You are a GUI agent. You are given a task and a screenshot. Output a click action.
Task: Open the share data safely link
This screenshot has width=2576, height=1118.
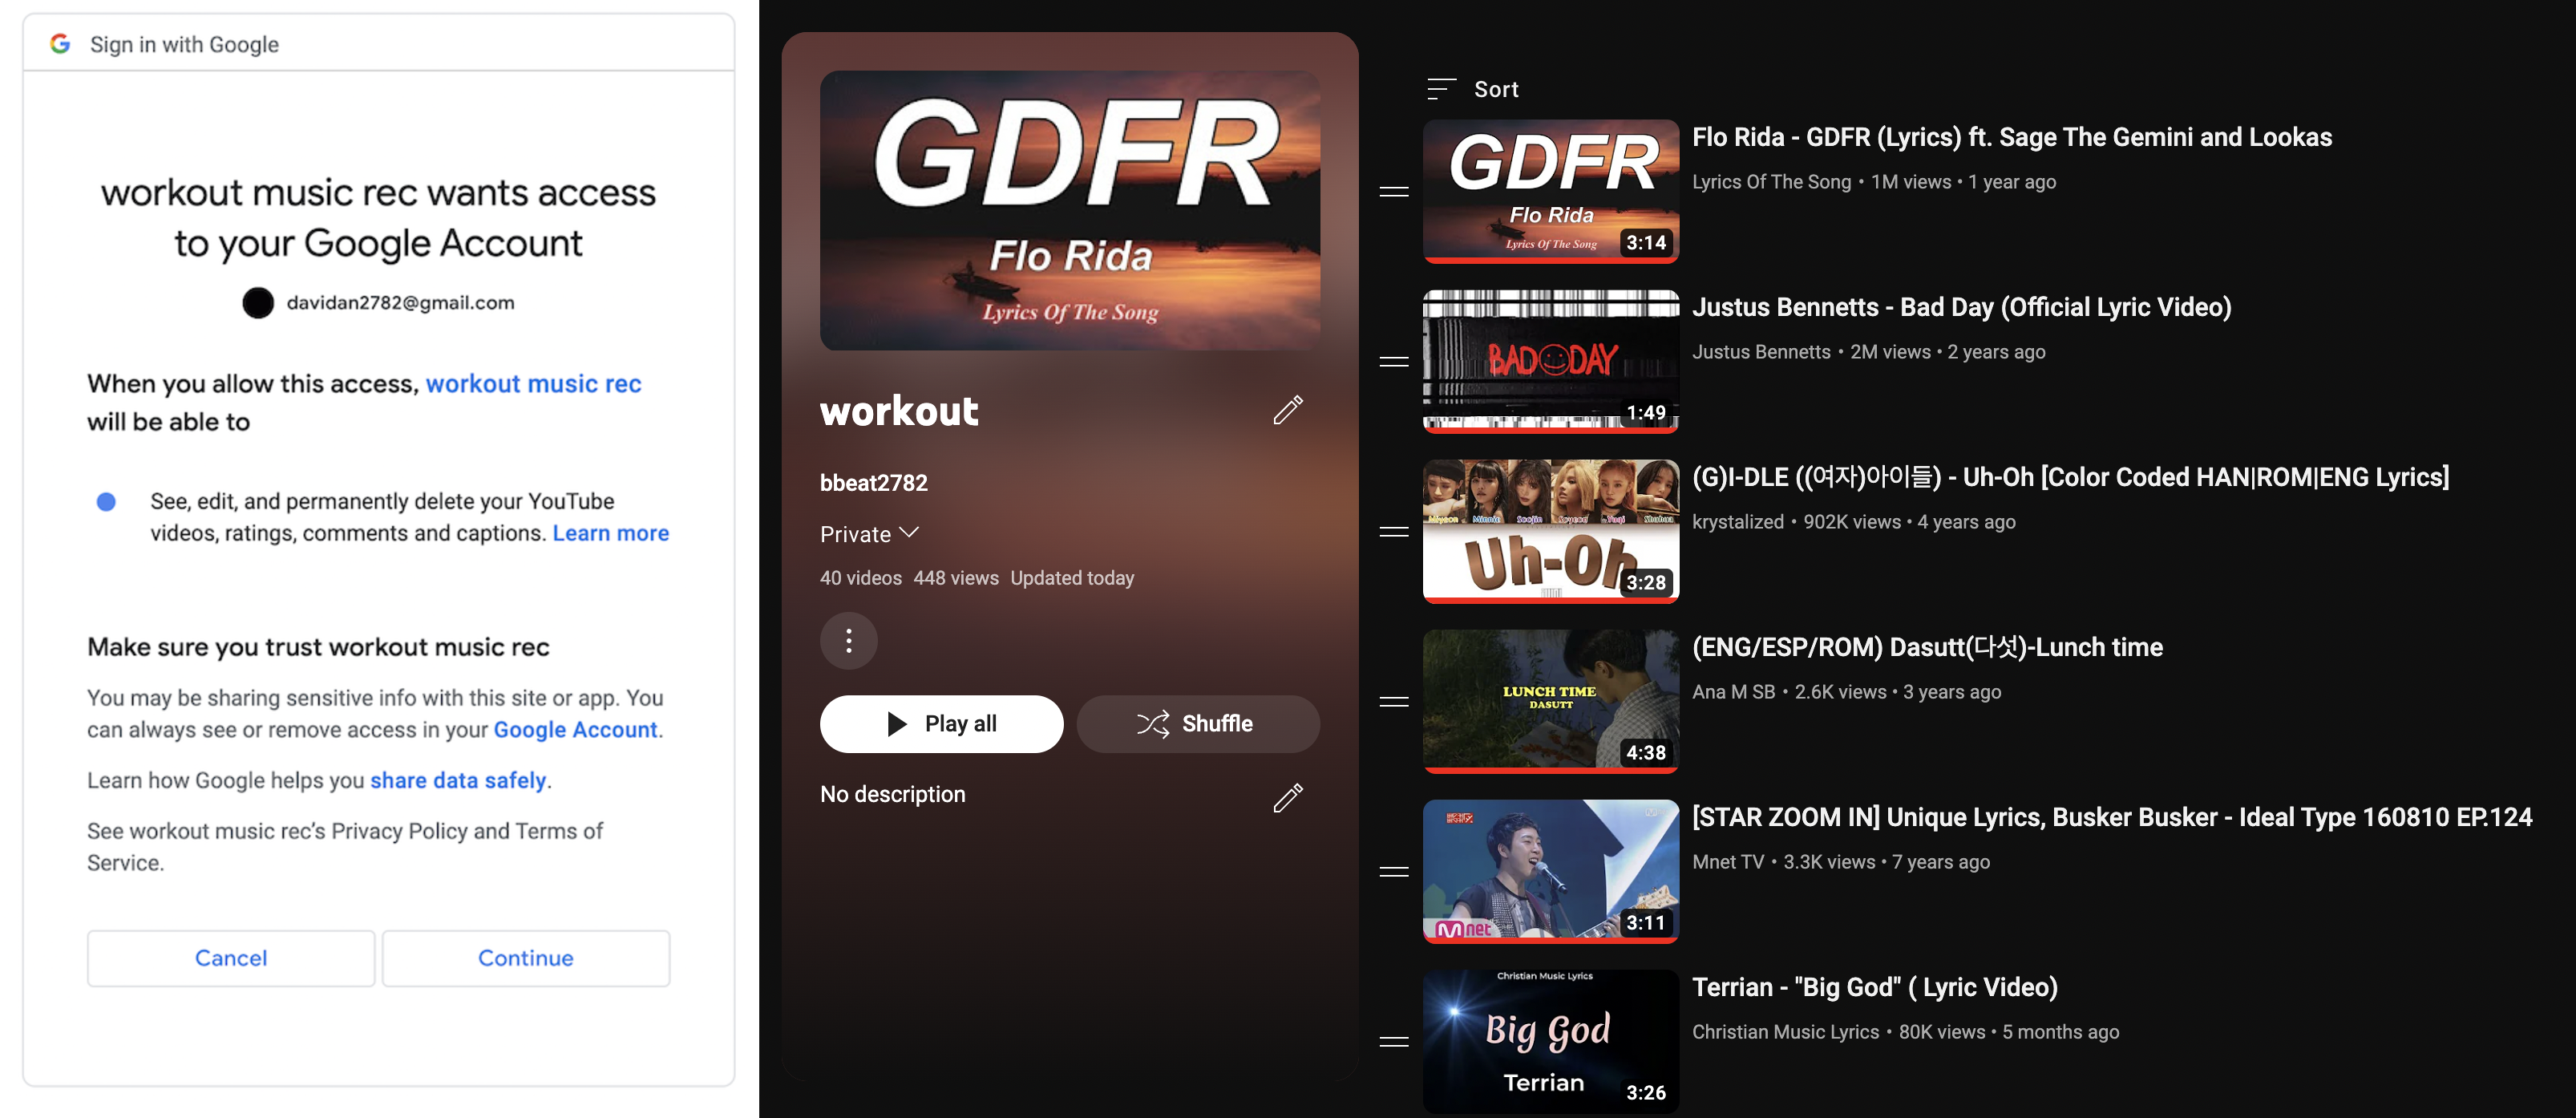pos(458,780)
